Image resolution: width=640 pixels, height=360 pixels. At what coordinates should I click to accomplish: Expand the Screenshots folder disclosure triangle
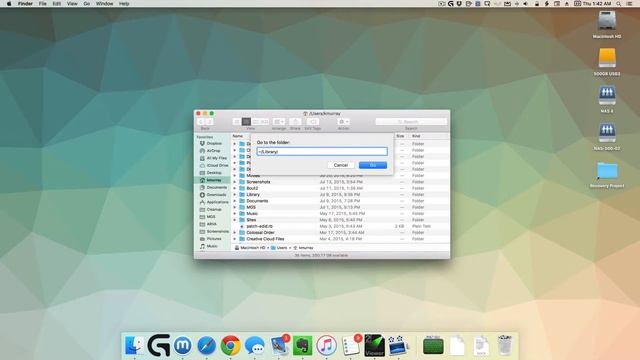(235, 182)
